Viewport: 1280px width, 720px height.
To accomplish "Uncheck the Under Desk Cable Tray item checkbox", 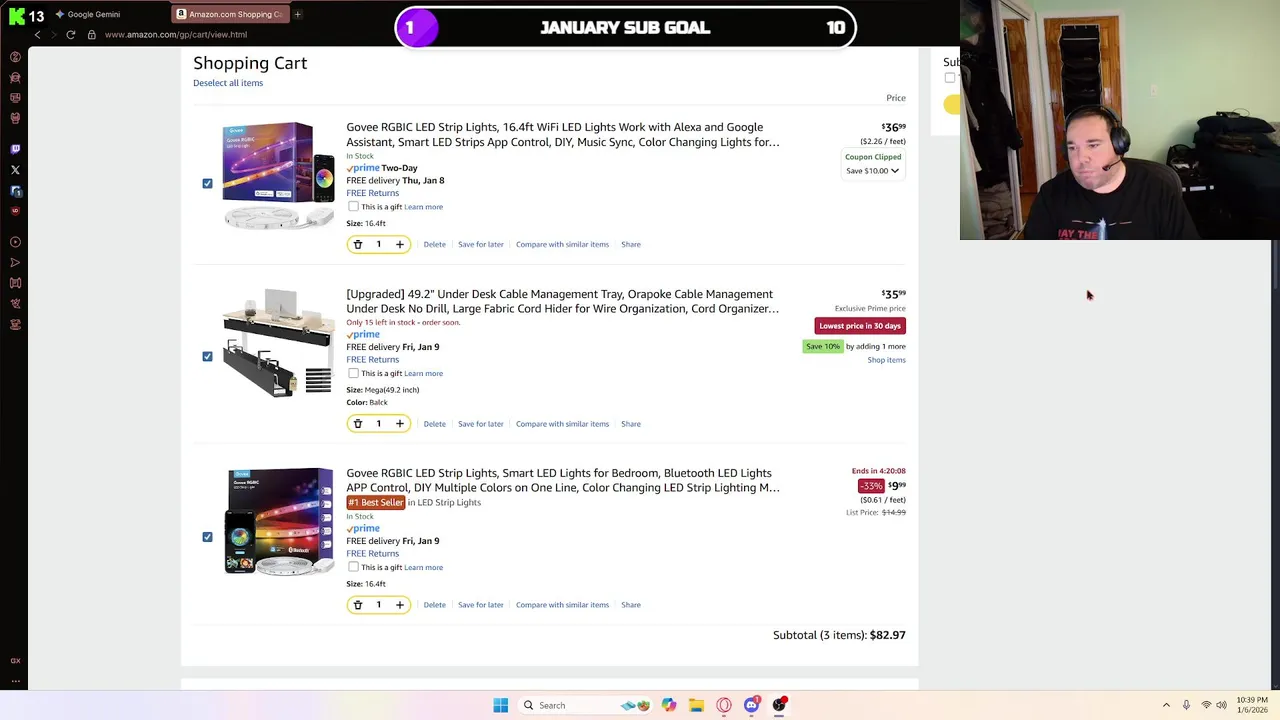I will (207, 357).
